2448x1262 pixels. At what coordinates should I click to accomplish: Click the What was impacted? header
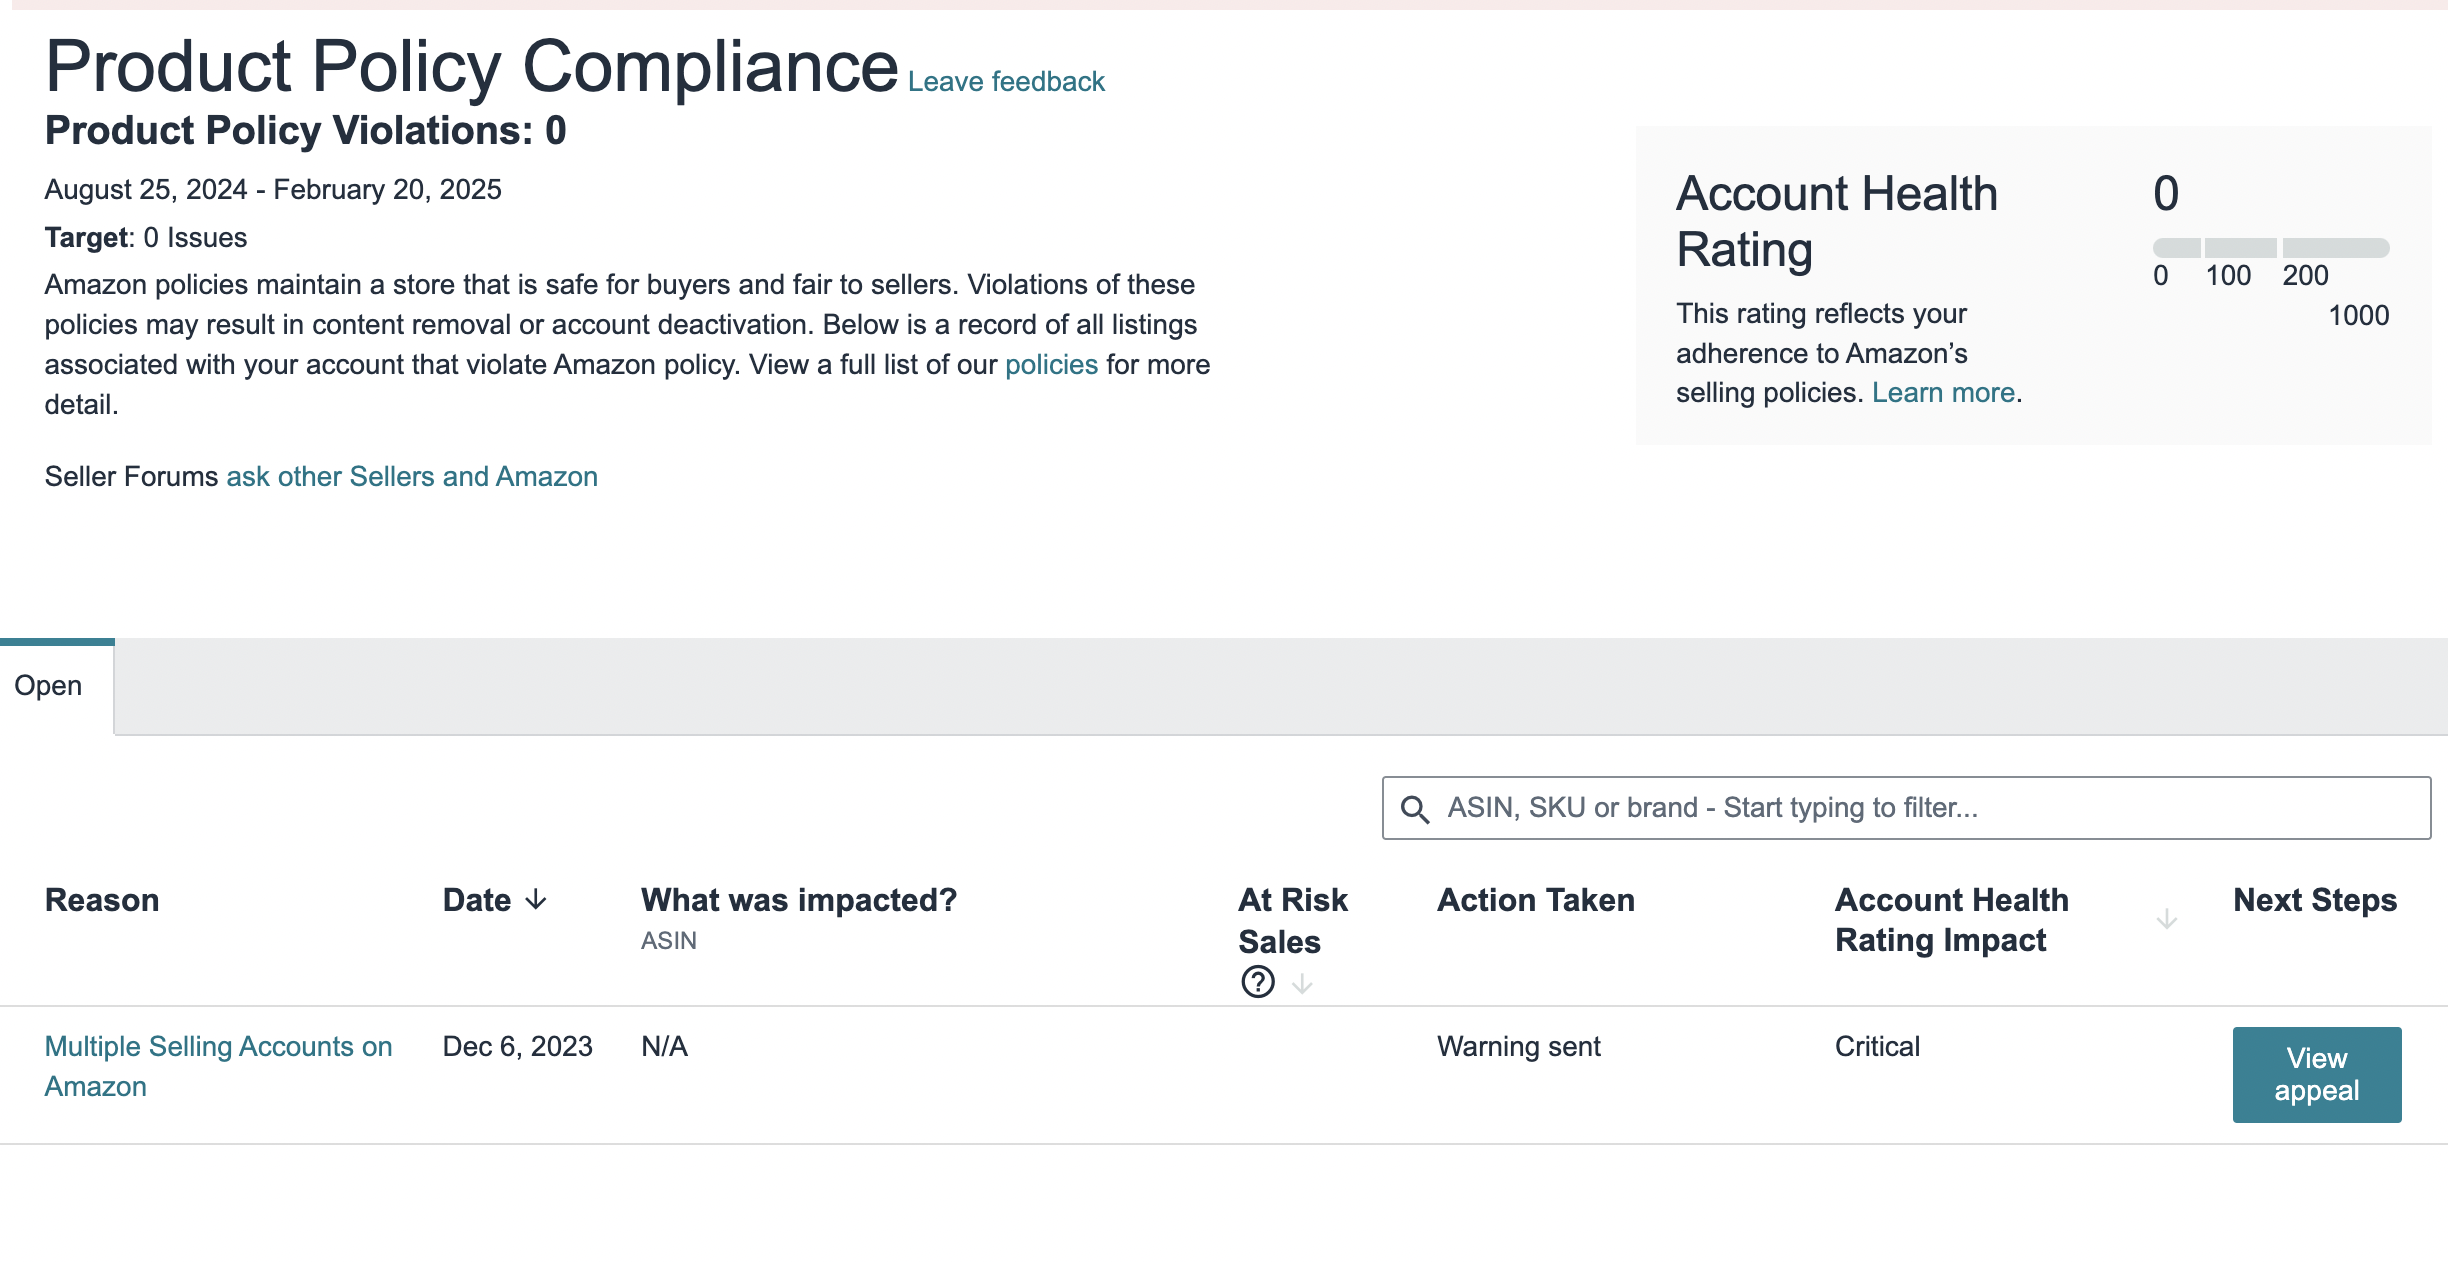(x=798, y=900)
